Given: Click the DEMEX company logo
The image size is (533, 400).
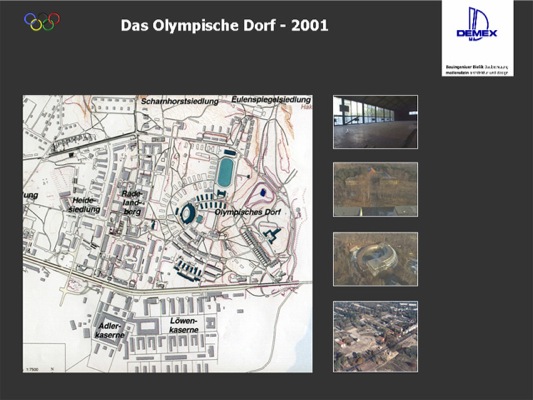Looking at the screenshot, I should pyautogui.click(x=477, y=24).
